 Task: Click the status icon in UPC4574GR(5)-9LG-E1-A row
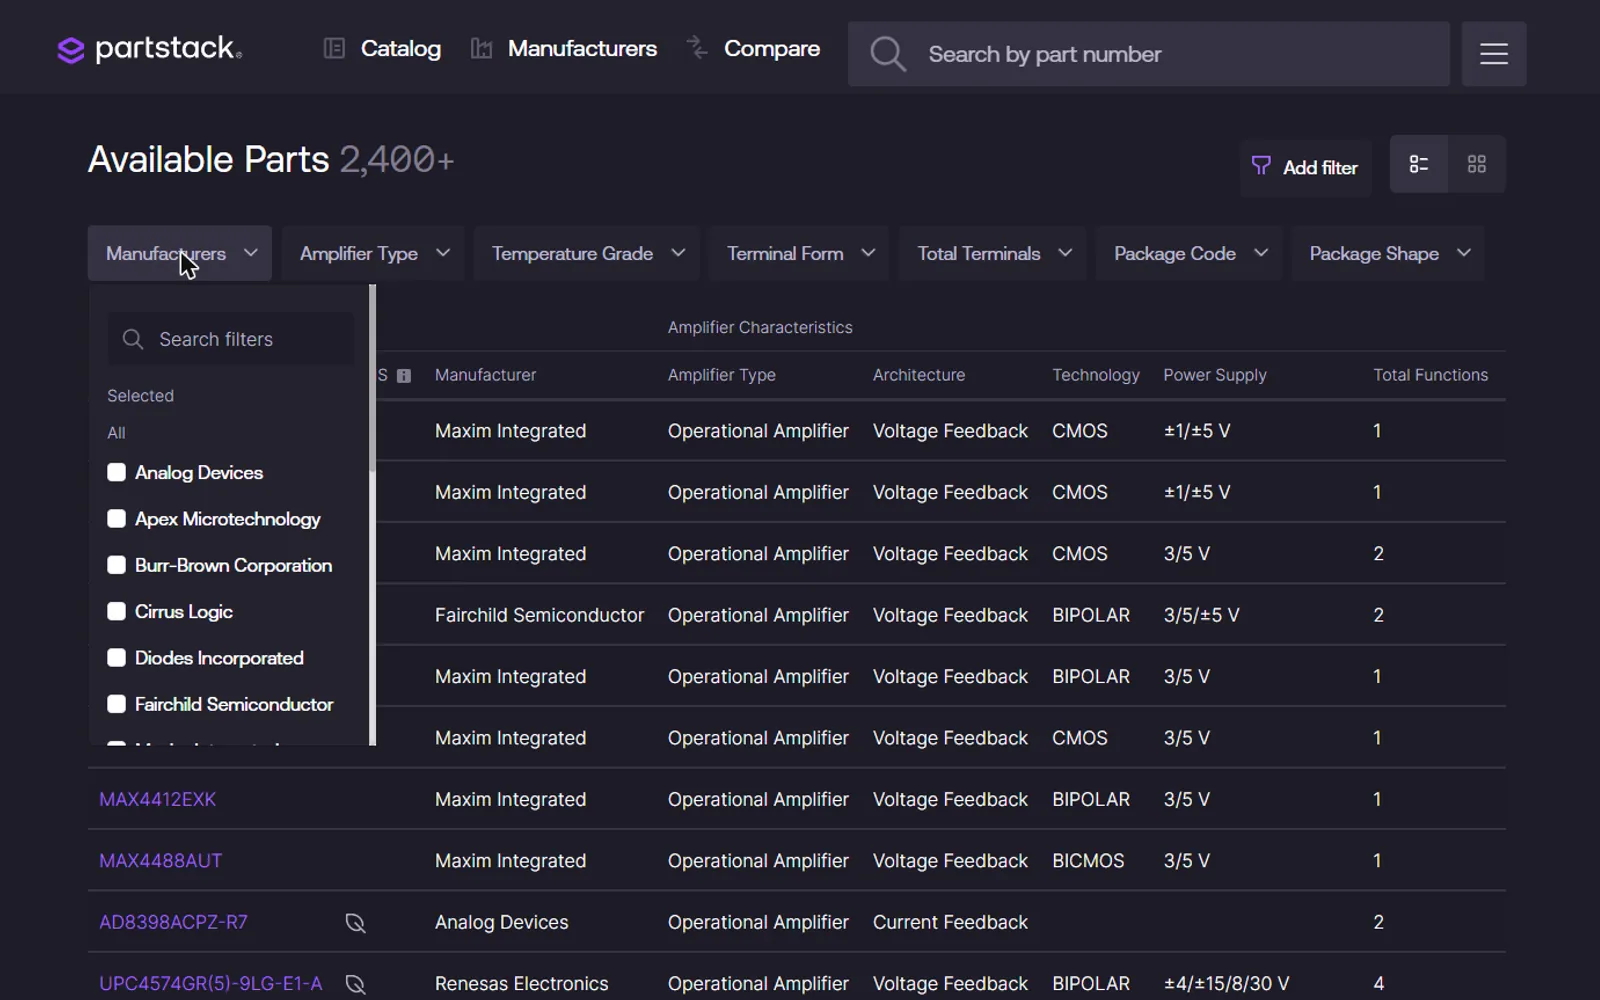pyautogui.click(x=355, y=984)
